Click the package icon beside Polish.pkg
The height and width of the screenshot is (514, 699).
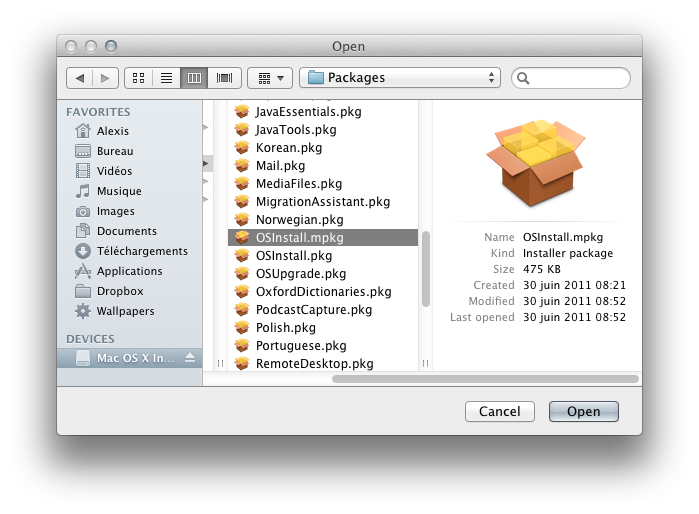[242, 327]
